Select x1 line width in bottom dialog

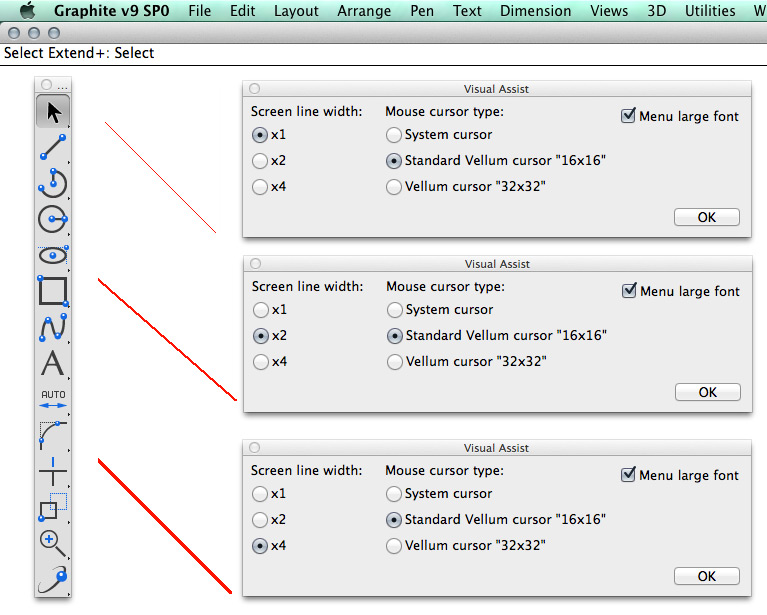point(269,494)
